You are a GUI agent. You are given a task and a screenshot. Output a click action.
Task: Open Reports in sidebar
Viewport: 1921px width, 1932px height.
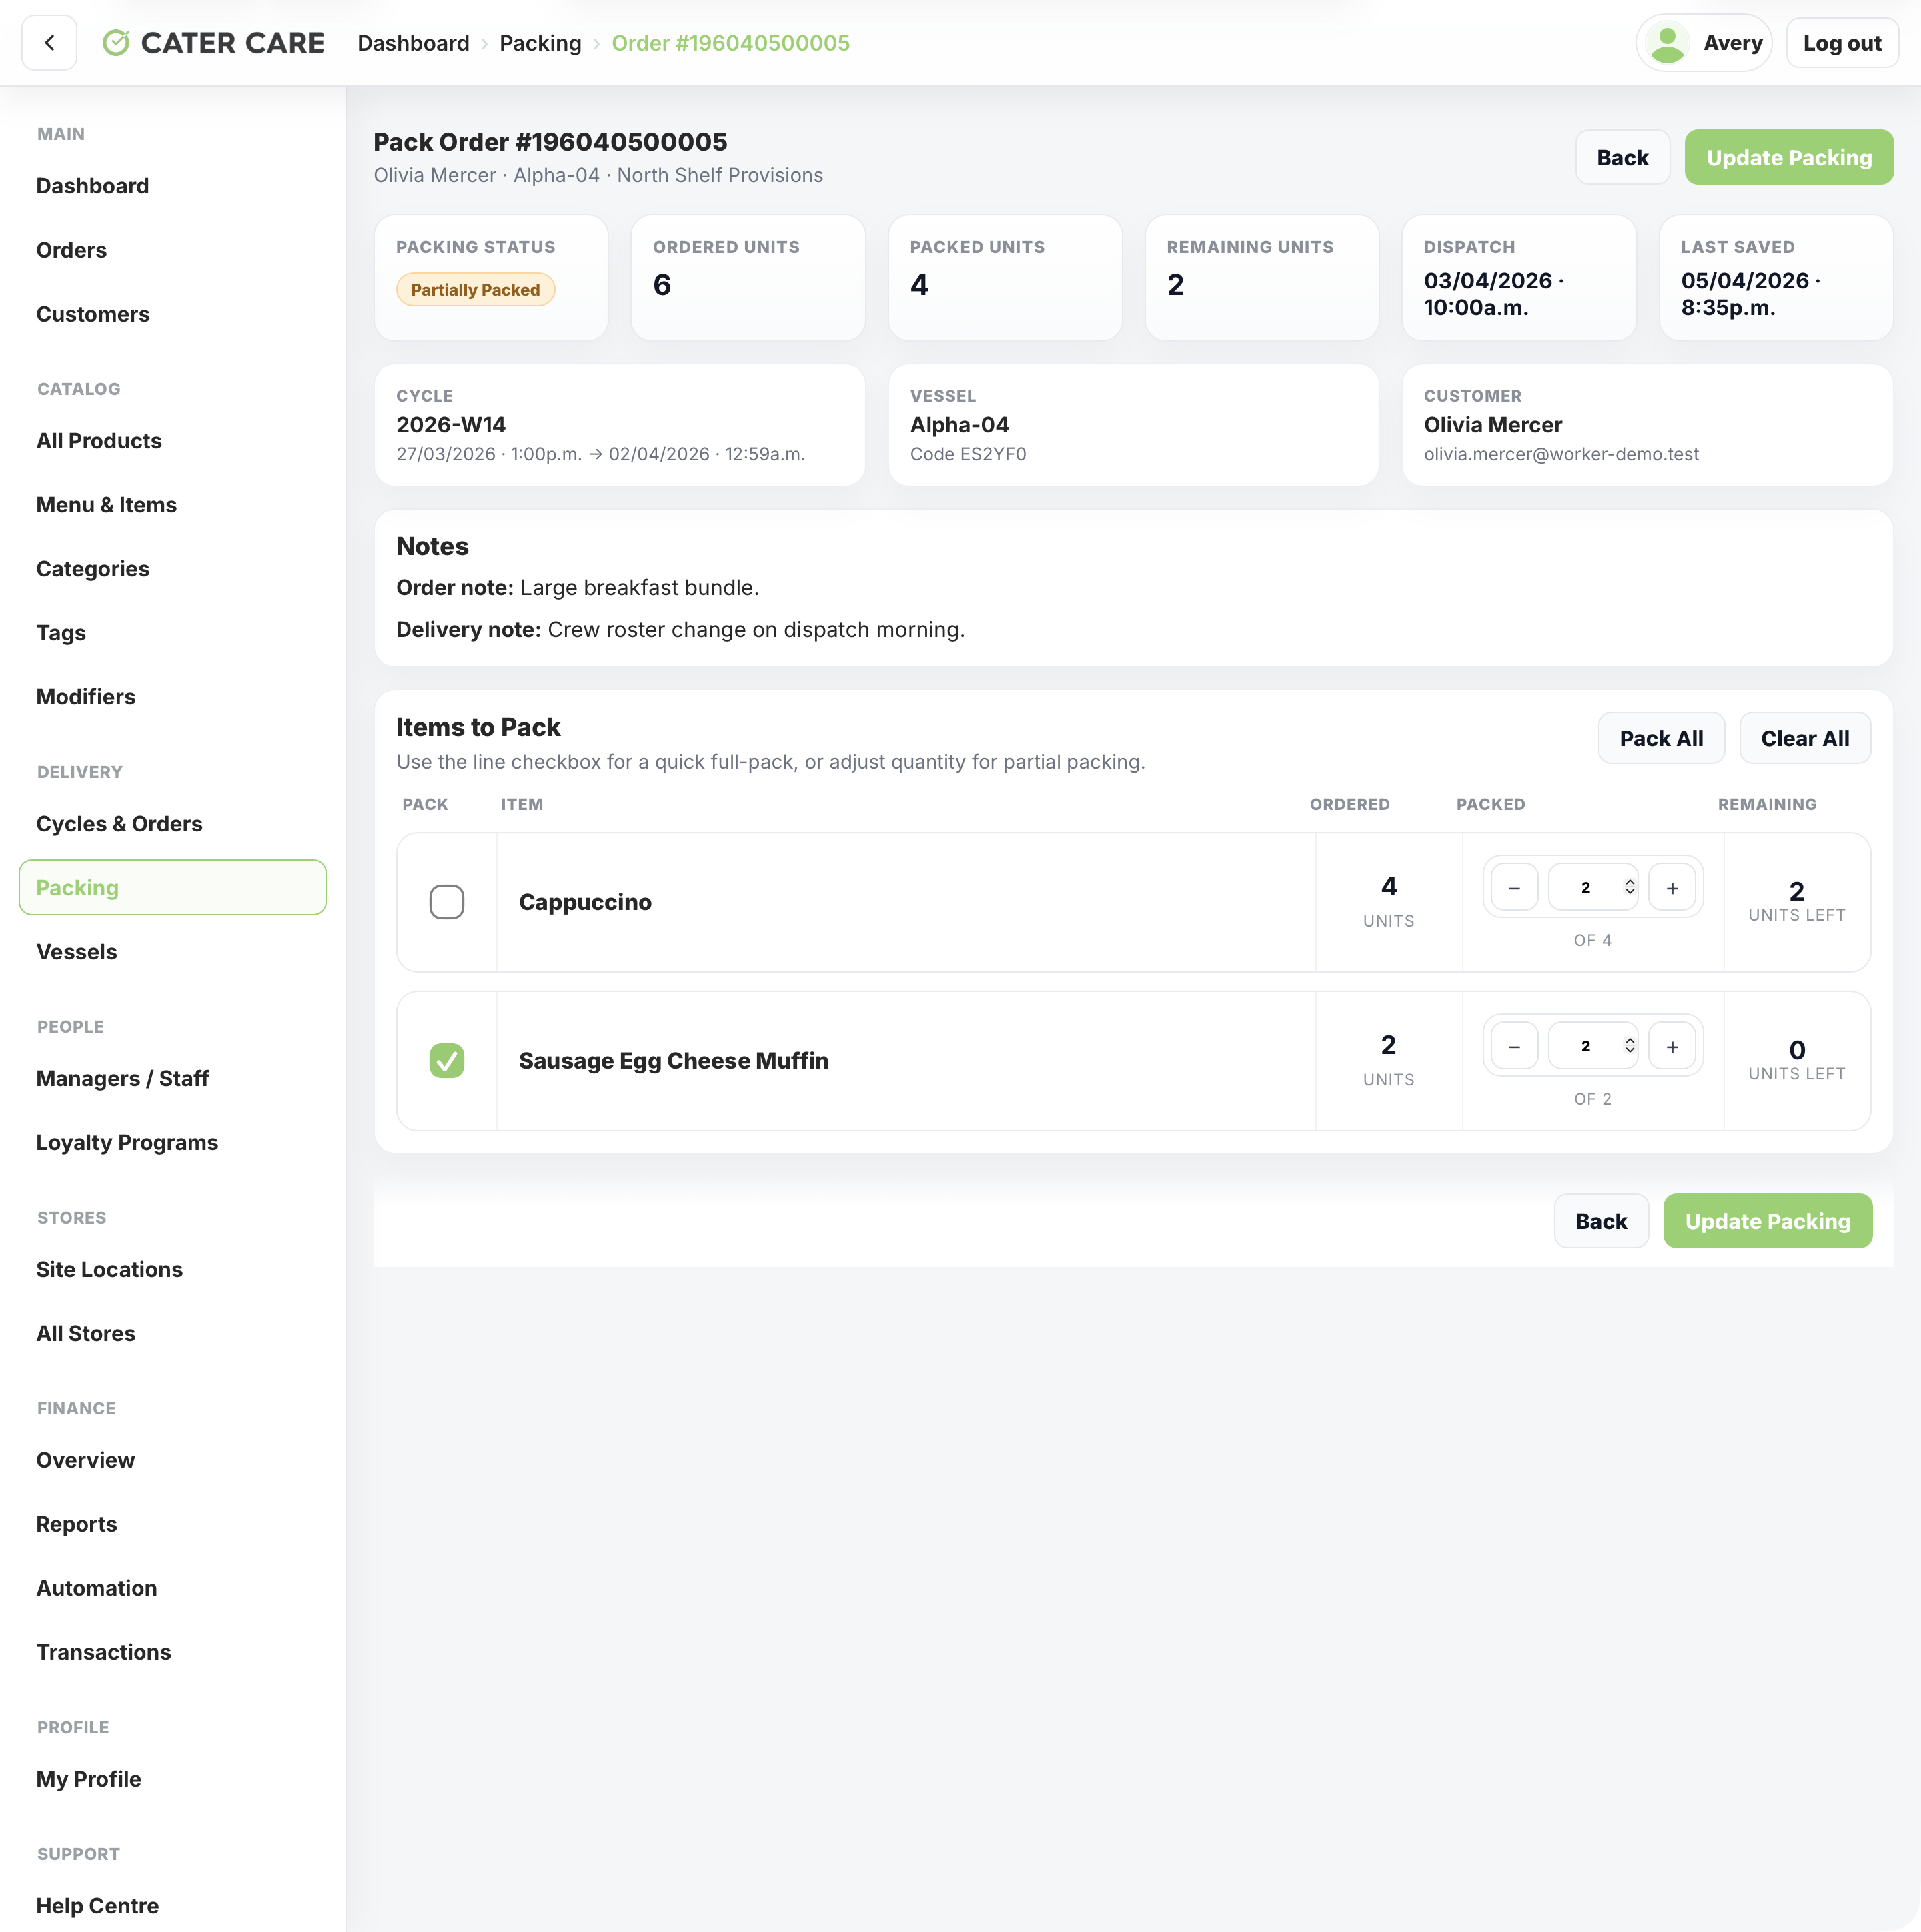(x=77, y=1525)
